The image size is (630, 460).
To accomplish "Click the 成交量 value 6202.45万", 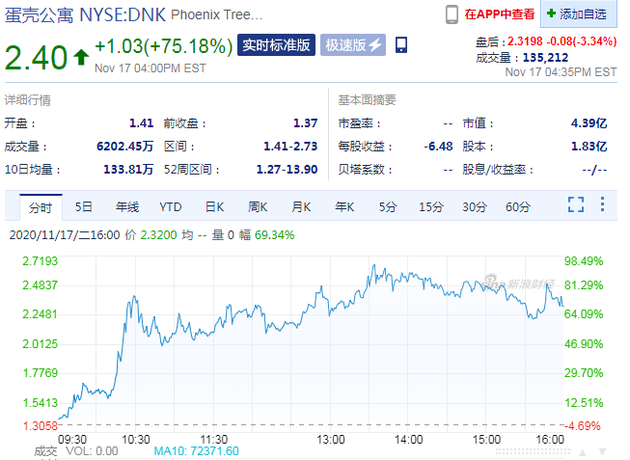I will 125,146.
